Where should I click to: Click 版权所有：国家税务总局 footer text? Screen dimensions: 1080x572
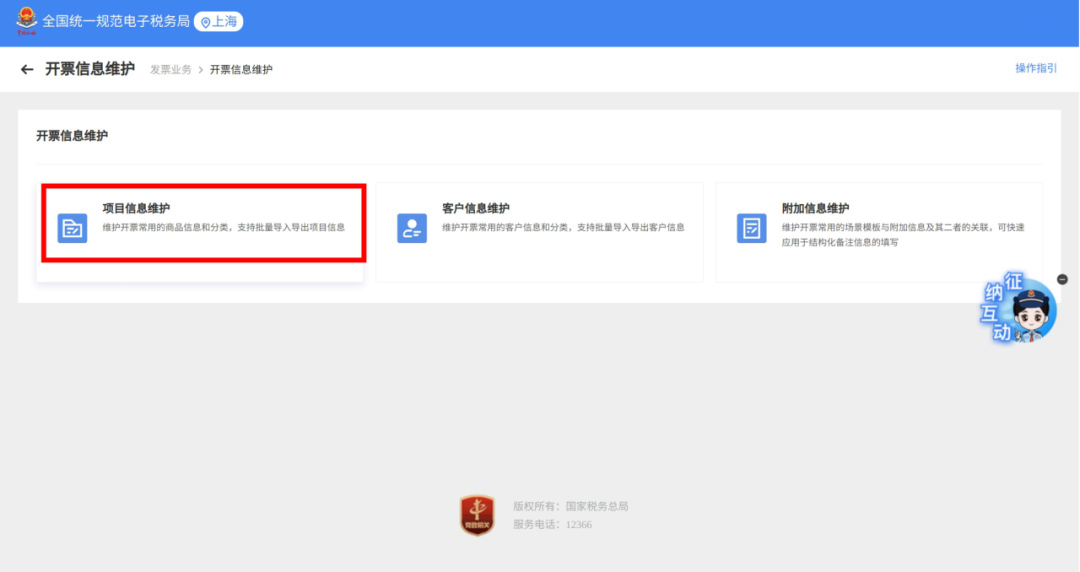570,507
